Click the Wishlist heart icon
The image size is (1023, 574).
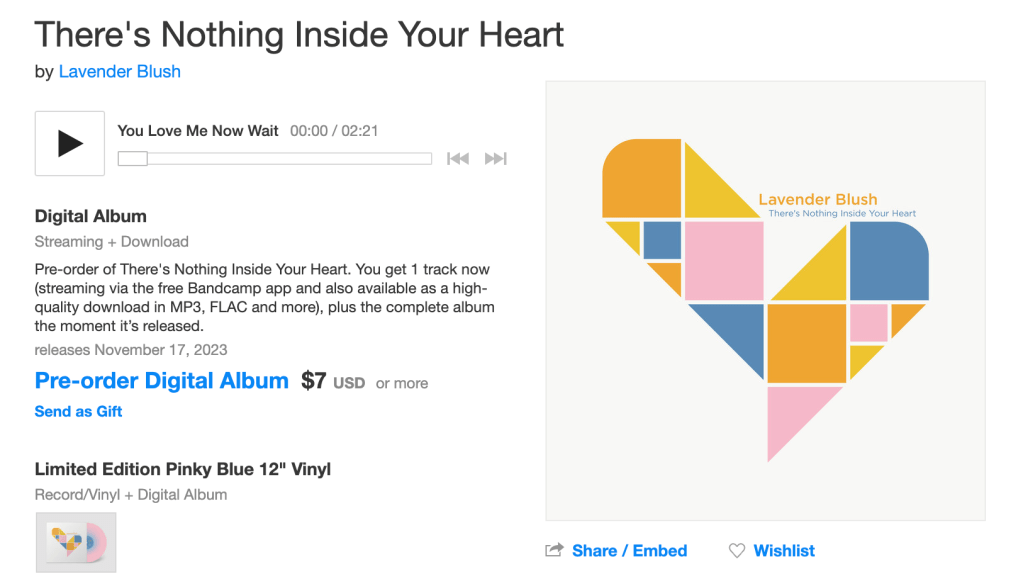click(x=737, y=550)
